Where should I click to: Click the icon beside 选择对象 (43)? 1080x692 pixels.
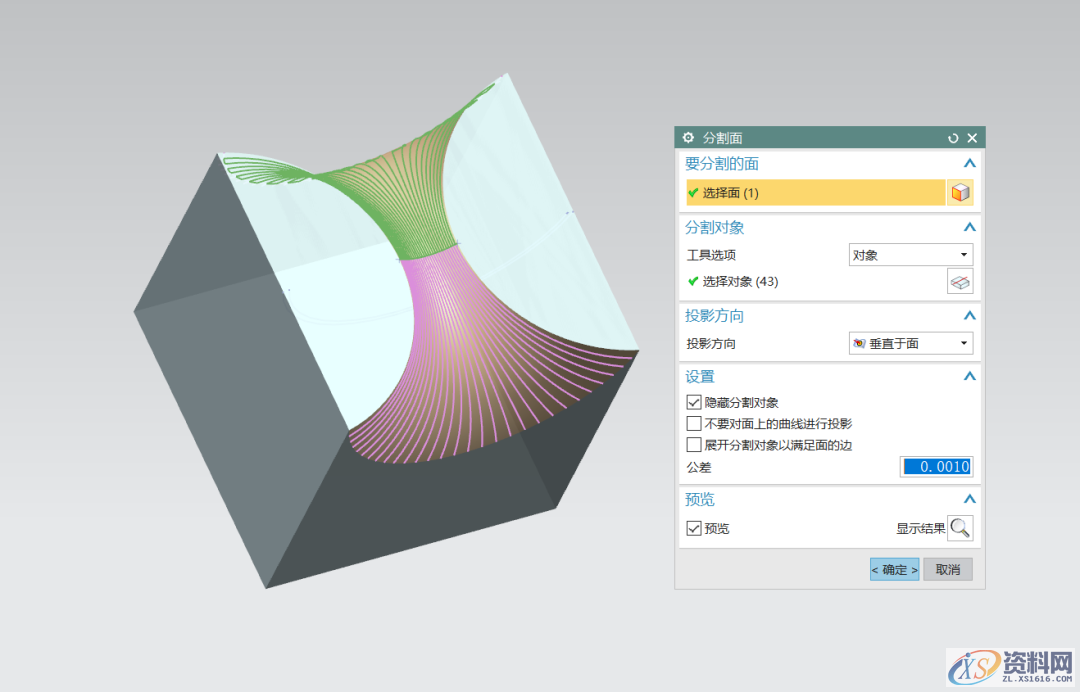pos(960,282)
